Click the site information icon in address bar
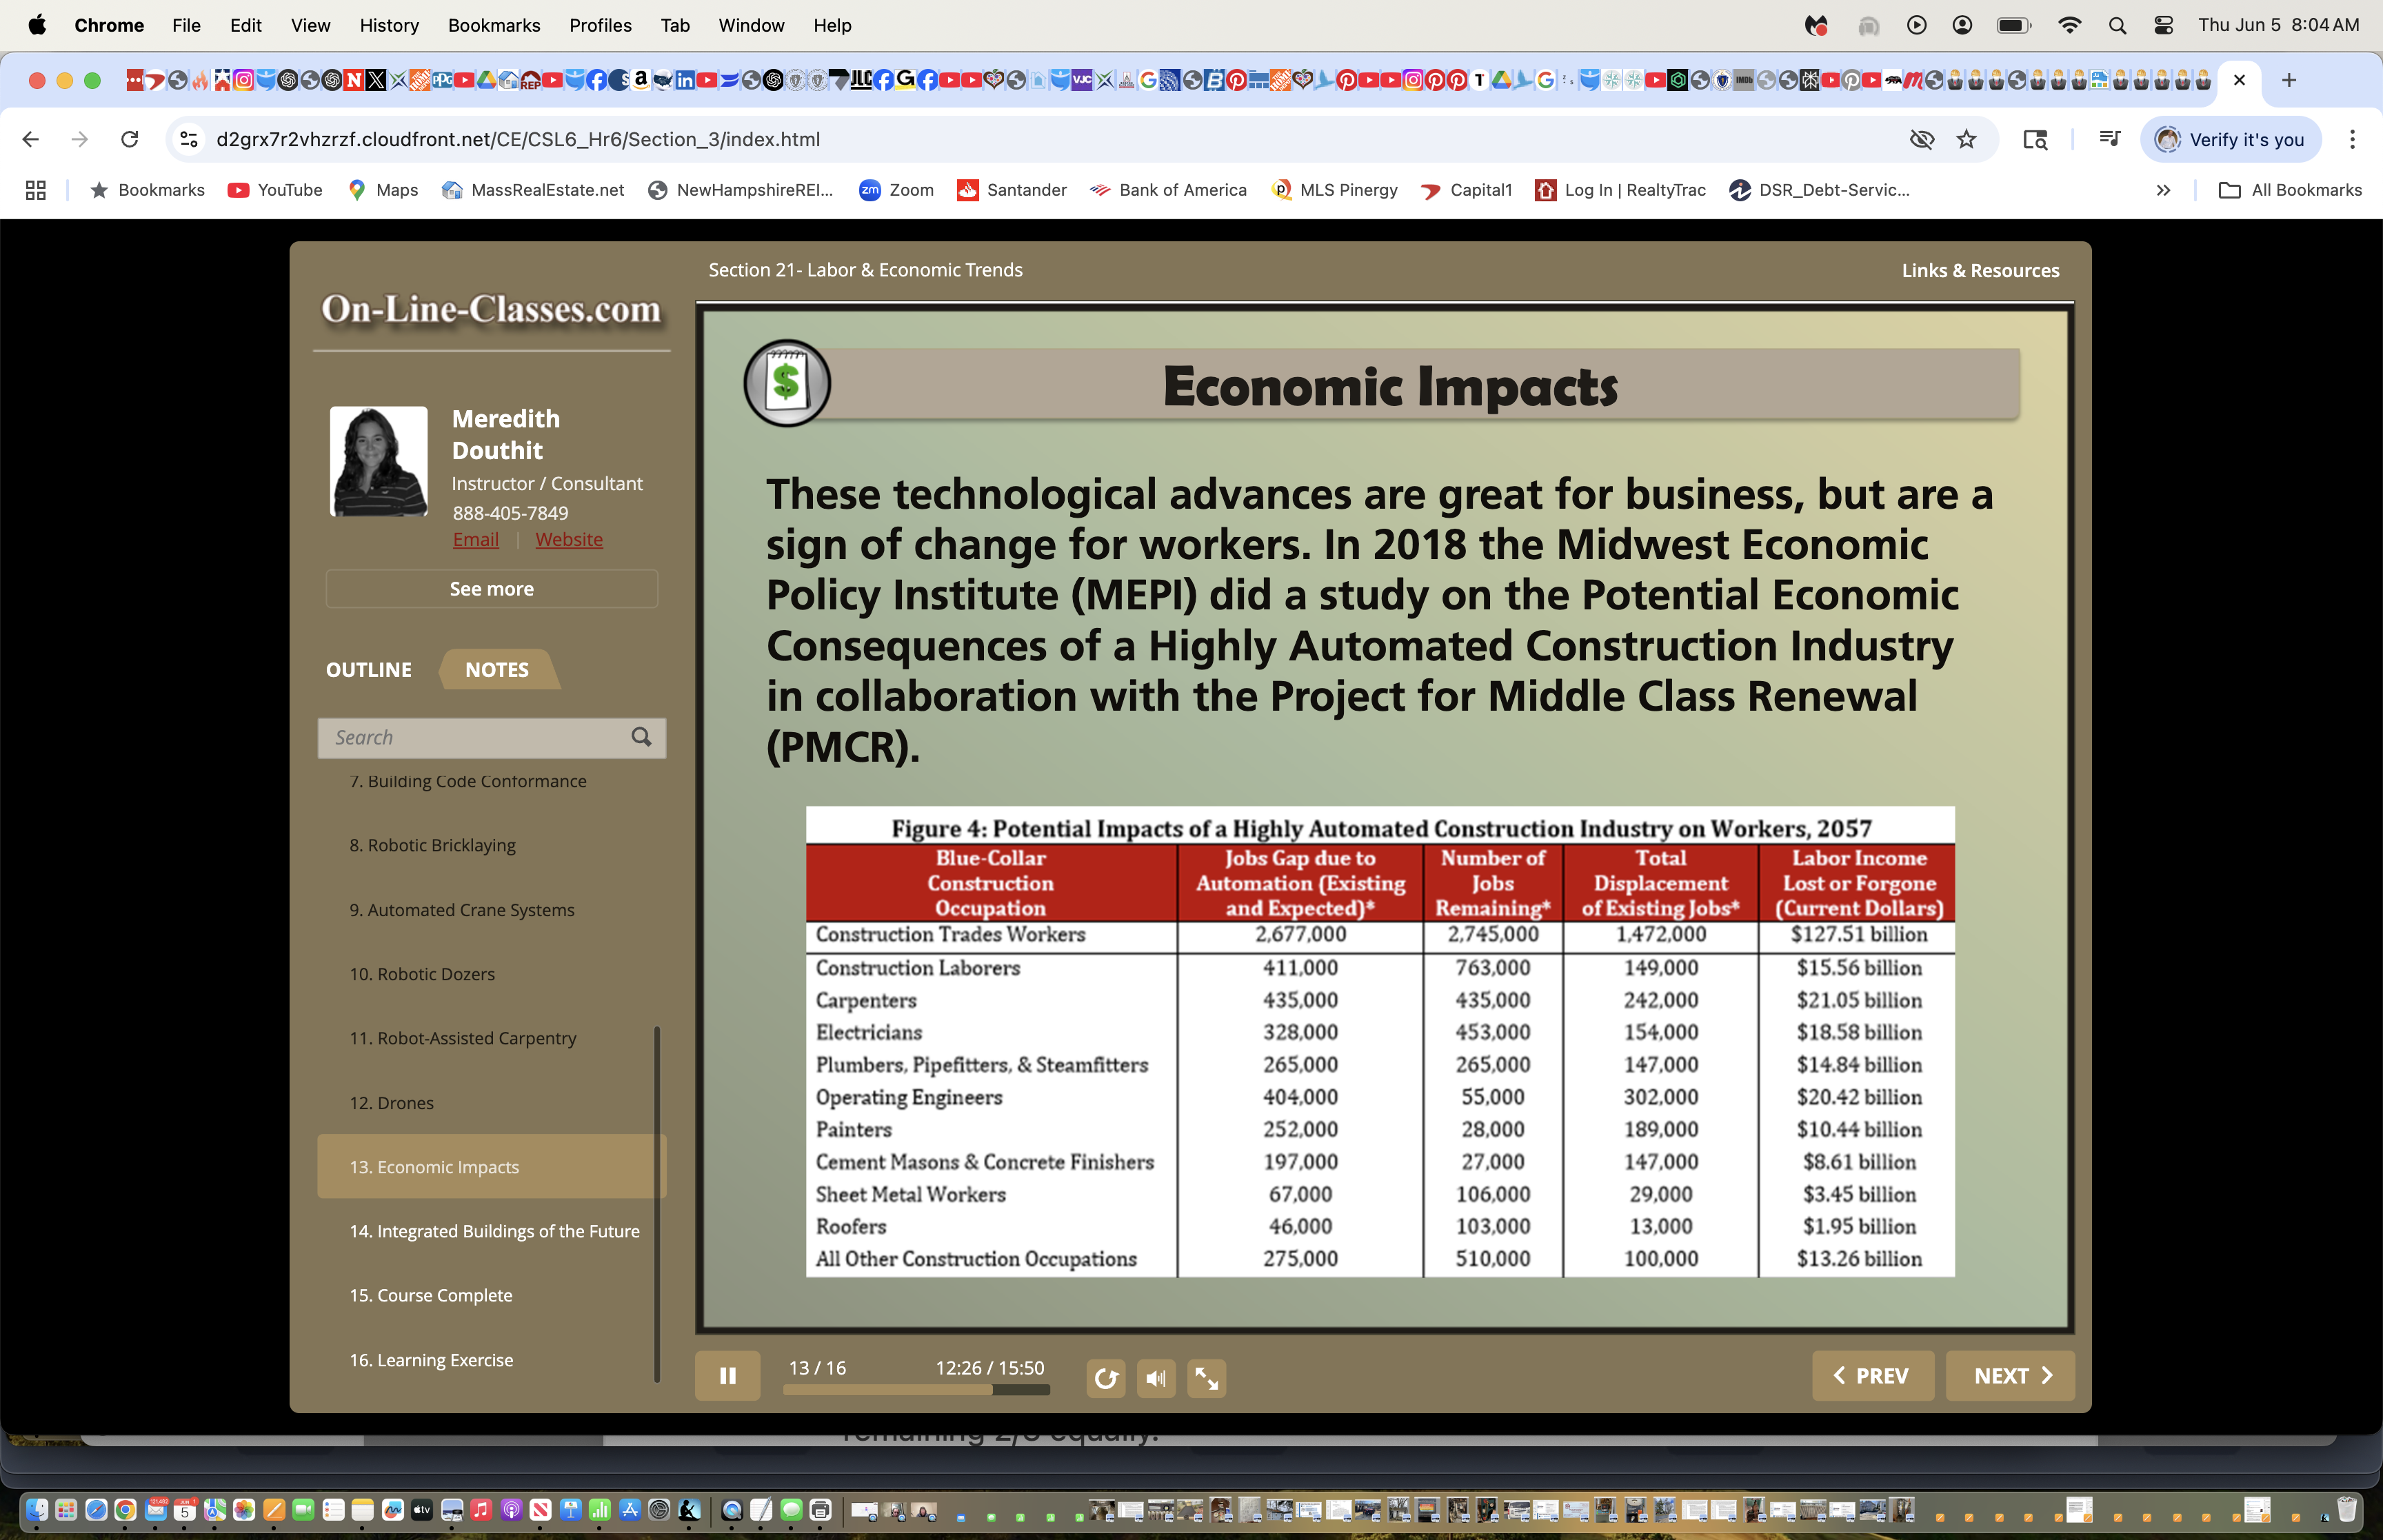 (189, 139)
